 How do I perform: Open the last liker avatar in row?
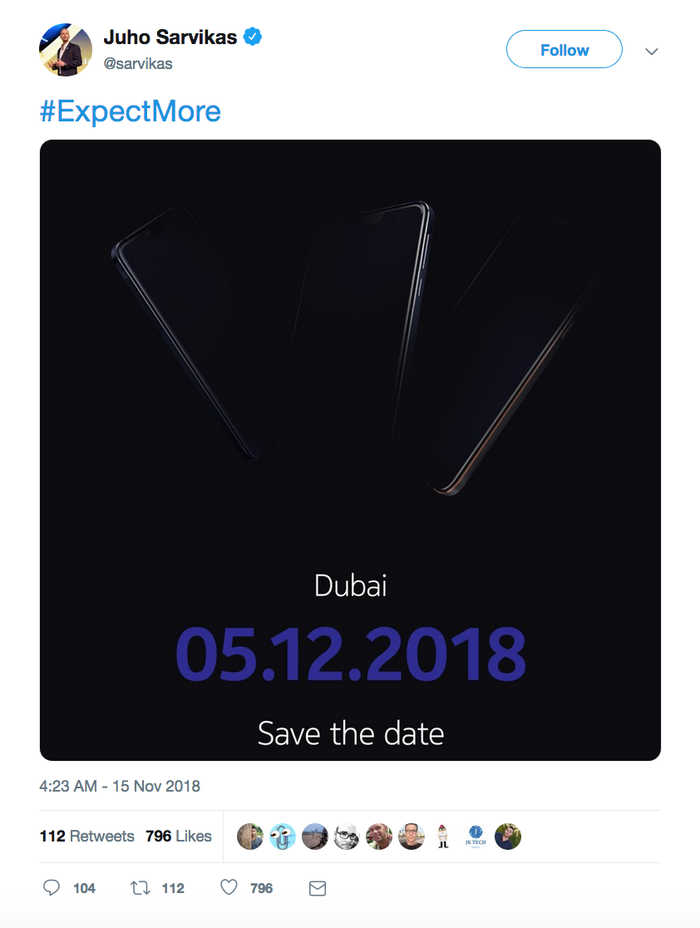point(508,836)
